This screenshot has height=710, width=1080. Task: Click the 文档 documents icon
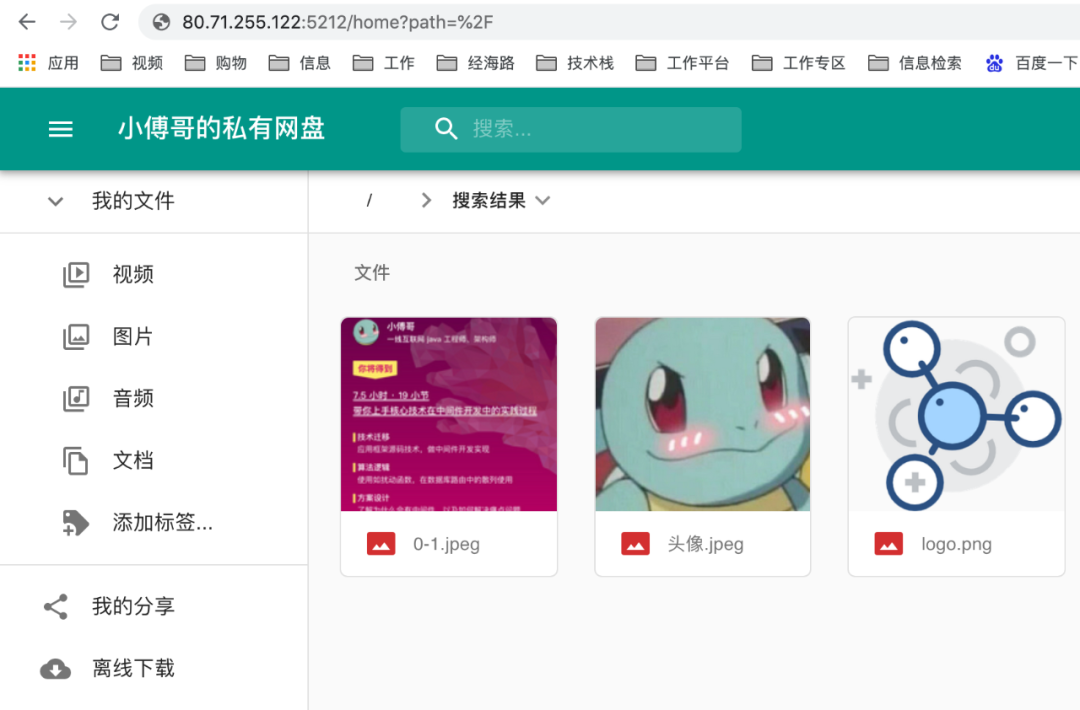point(76,461)
